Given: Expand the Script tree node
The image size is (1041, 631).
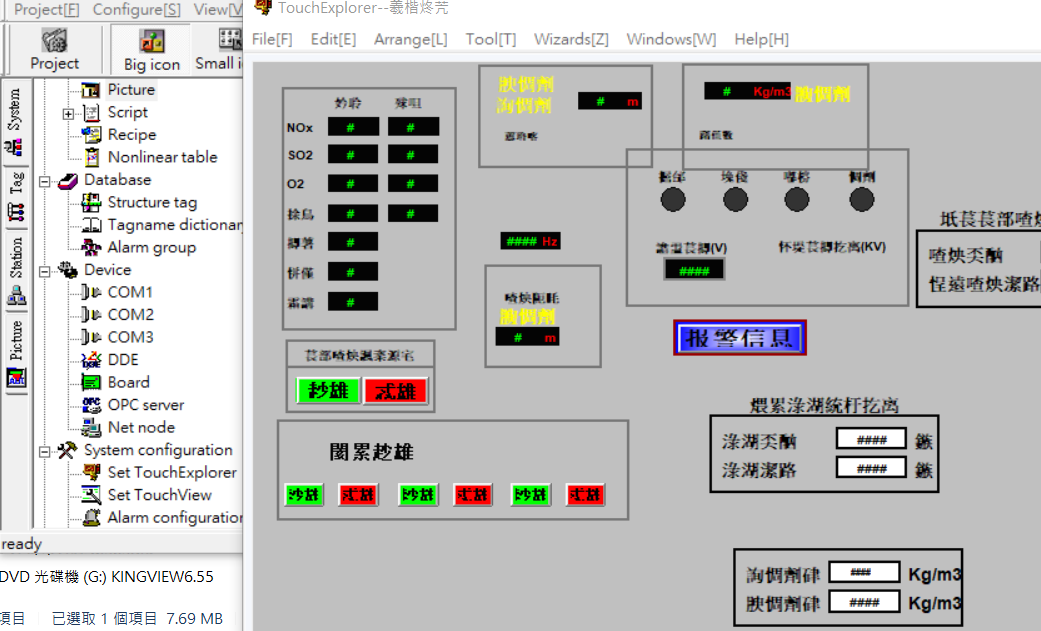Looking at the screenshot, I should (68, 113).
